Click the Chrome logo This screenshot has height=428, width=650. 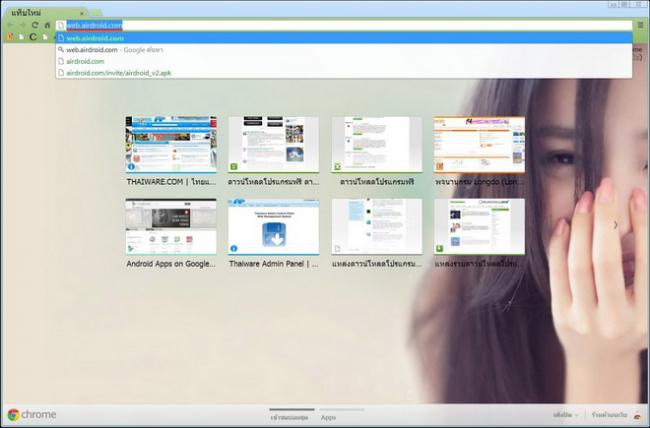(x=32, y=414)
